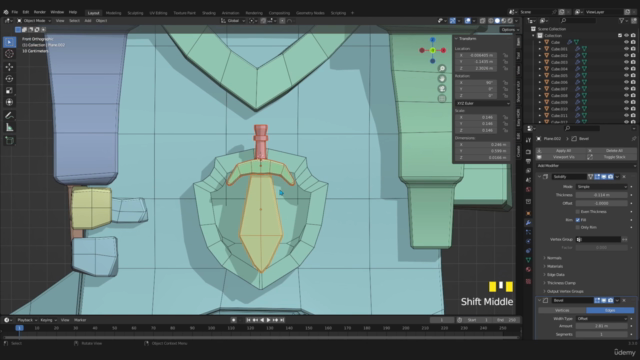Click the Toggle Stack button
Image resolution: width=640 pixels, height=360 pixels.
(x=611, y=157)
